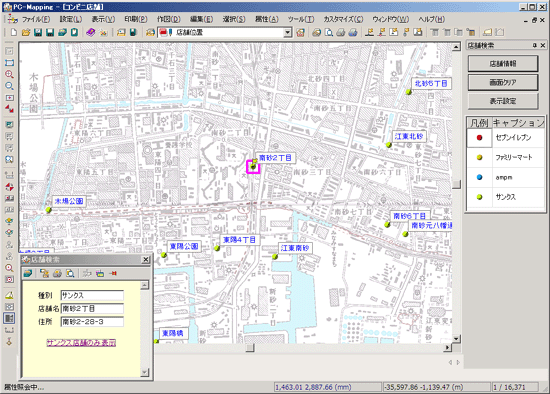The image size is (550, 394).
Task: Open the ファイル(F) menu
Action: 36,19
